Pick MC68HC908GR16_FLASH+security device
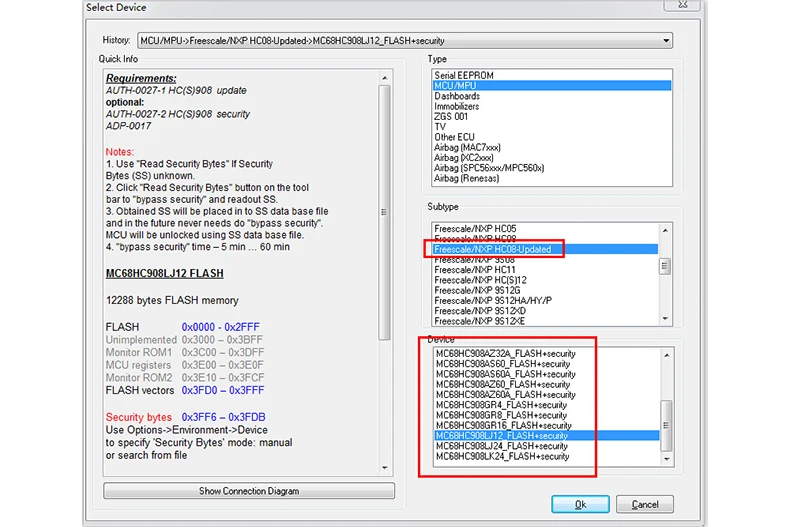The image size is (790, 527). 503,426
